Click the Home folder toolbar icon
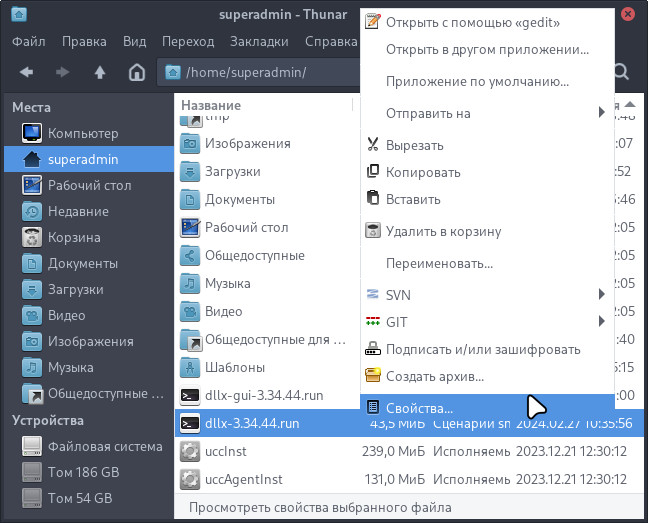The width and height of the screenshot is (648, 523). tap(137, 72)
